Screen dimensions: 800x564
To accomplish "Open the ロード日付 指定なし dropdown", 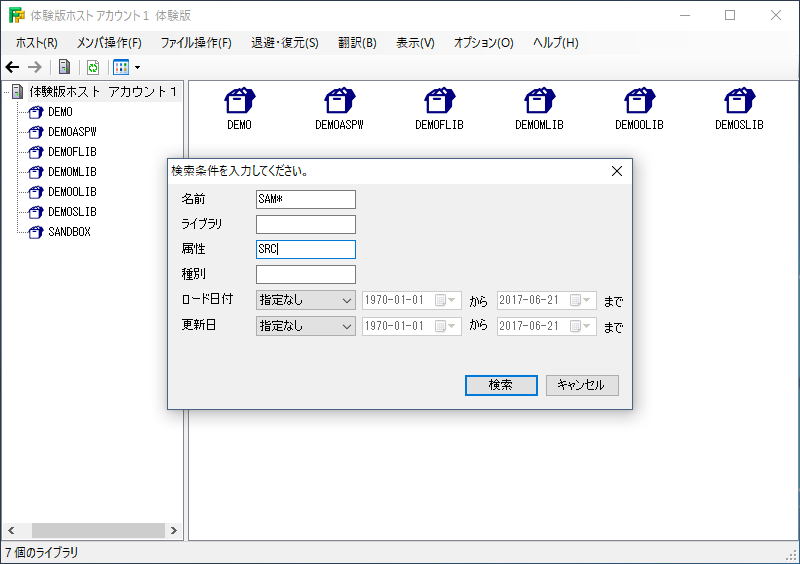I will [306, 300].
